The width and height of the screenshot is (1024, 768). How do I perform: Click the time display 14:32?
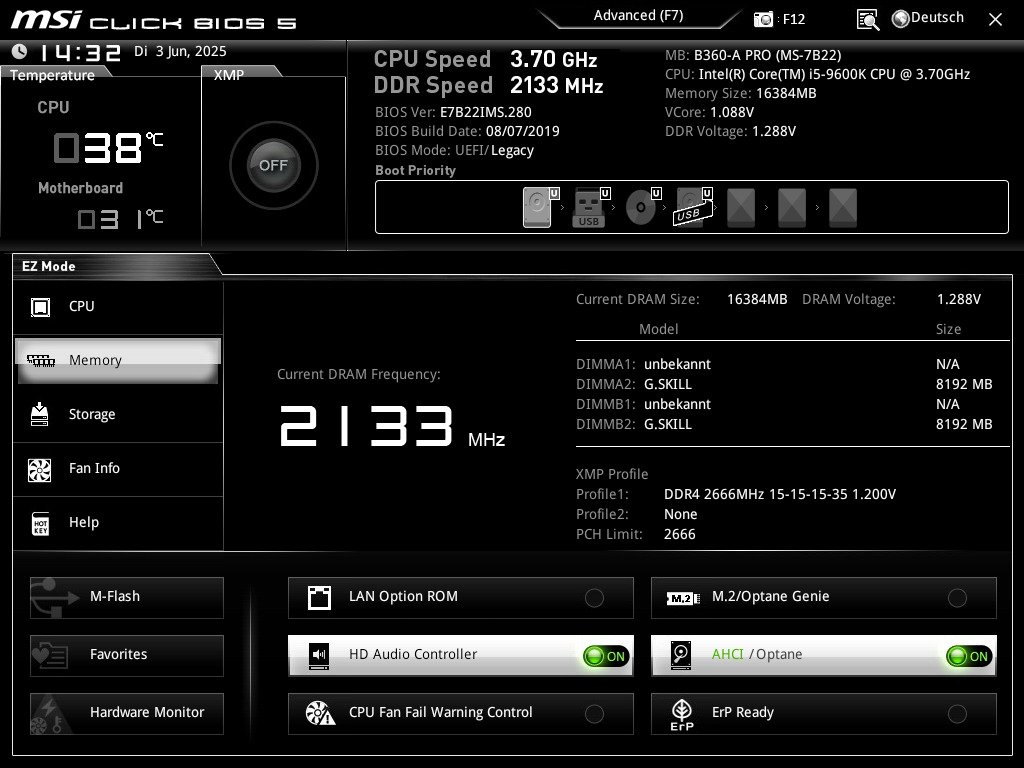(80, 52)
